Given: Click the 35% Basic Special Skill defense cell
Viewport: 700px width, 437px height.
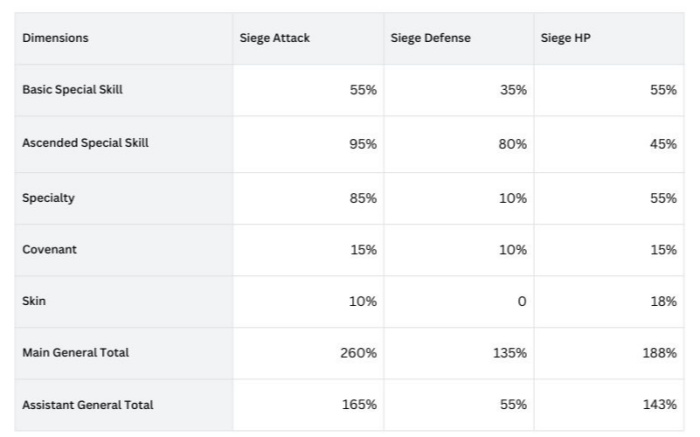Looking at the screenshot, I should coord(513,90).
